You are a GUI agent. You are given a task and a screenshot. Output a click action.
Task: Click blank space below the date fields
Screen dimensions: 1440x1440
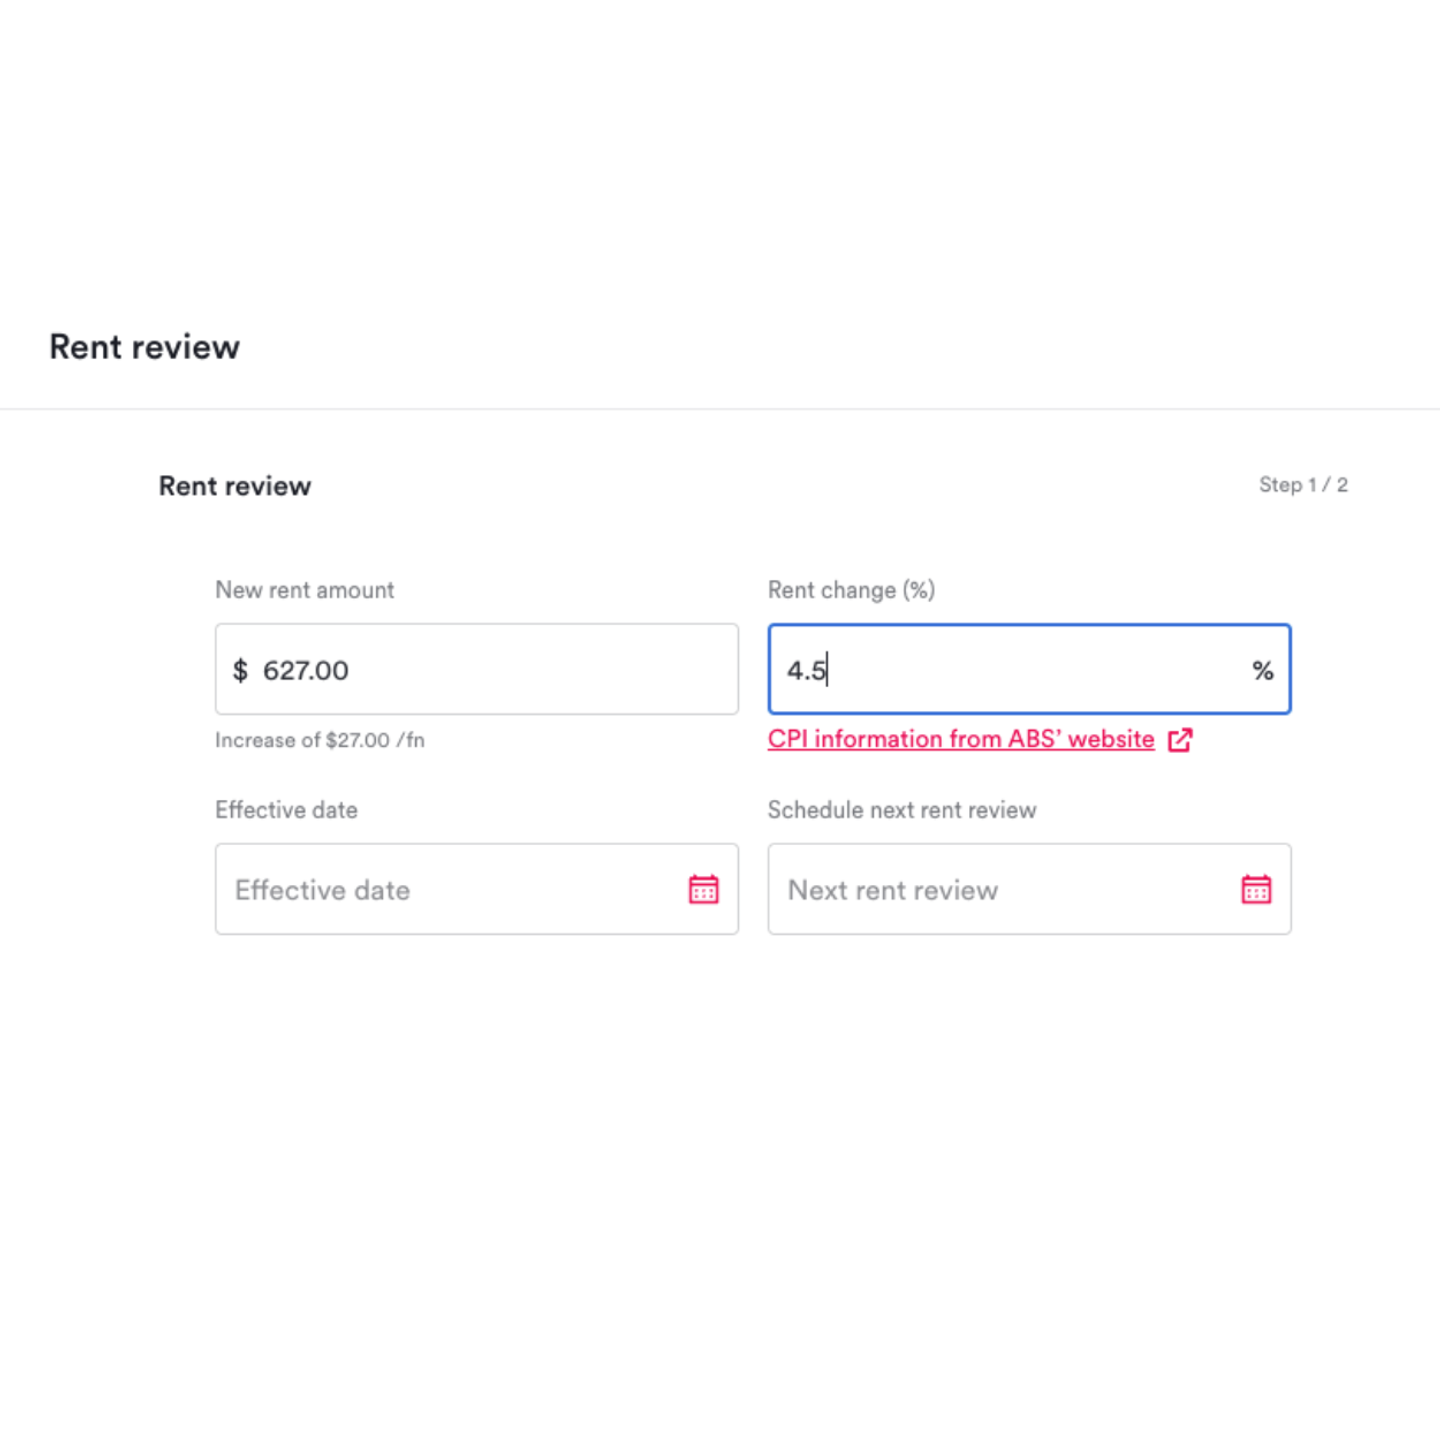tap(720, 1150)
